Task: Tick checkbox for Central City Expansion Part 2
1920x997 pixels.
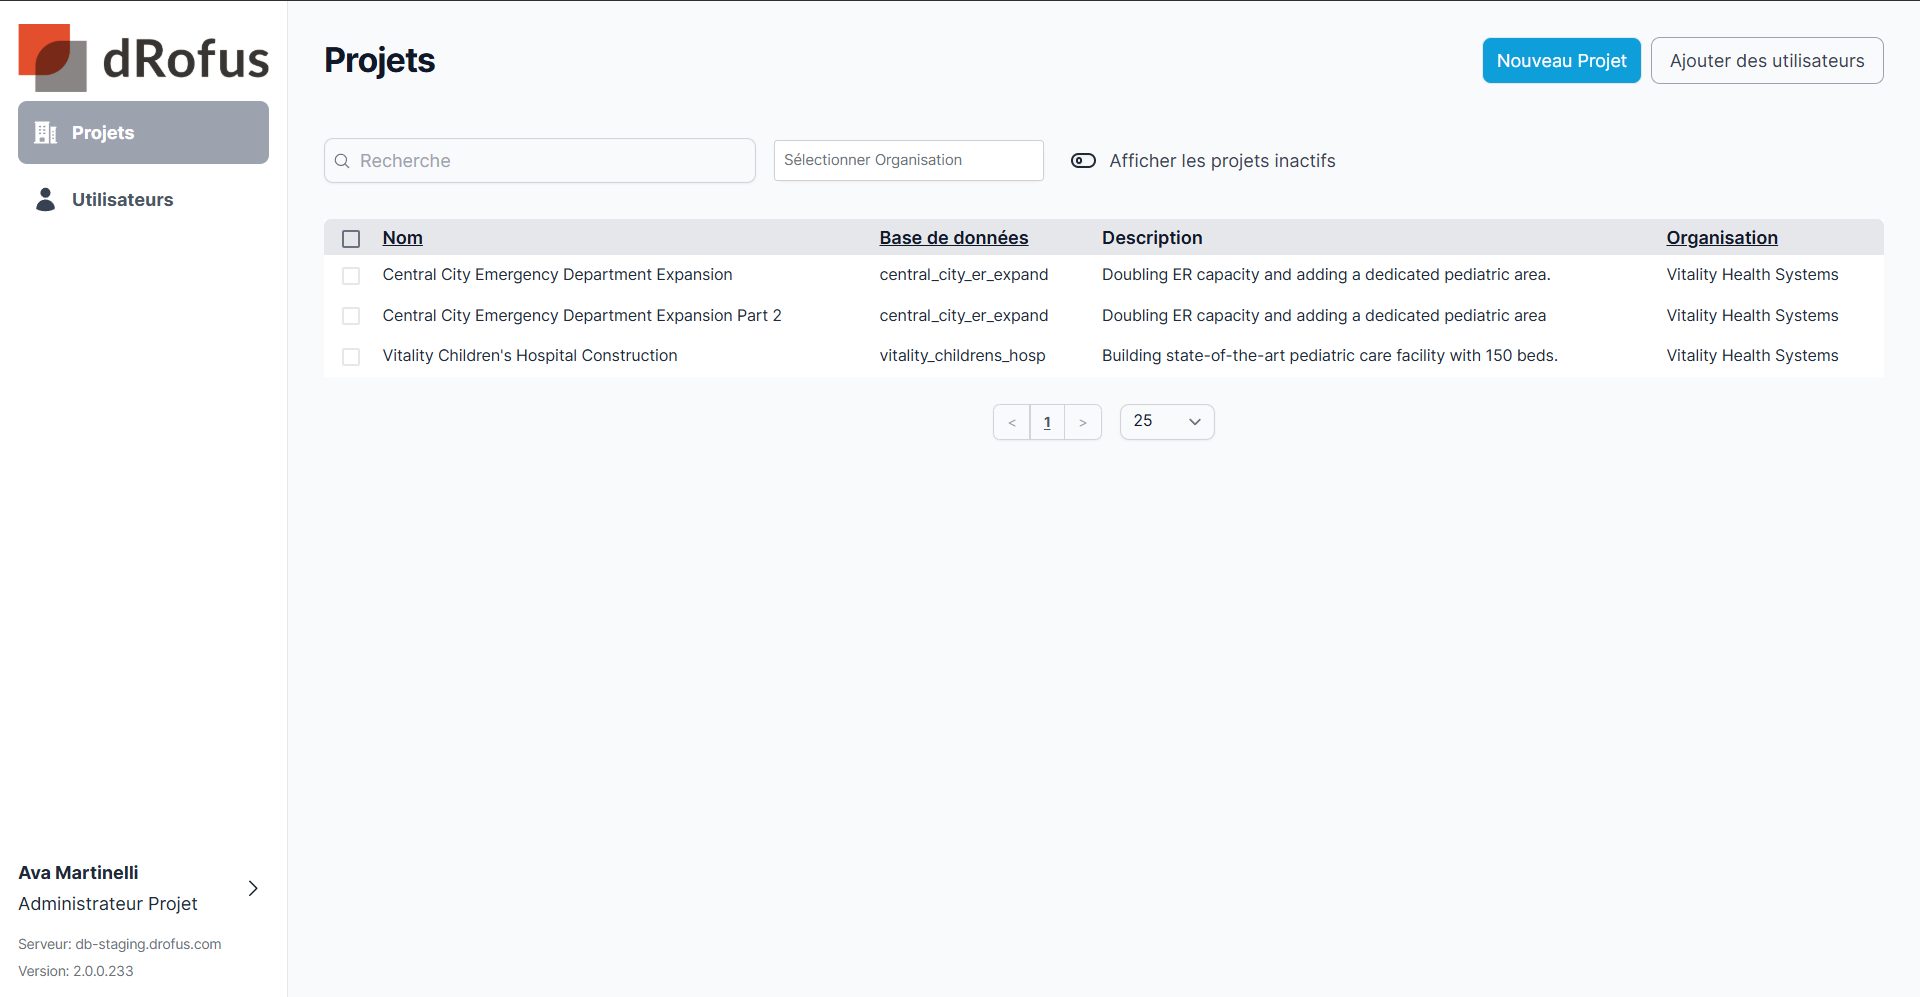Action: [351, 316]
